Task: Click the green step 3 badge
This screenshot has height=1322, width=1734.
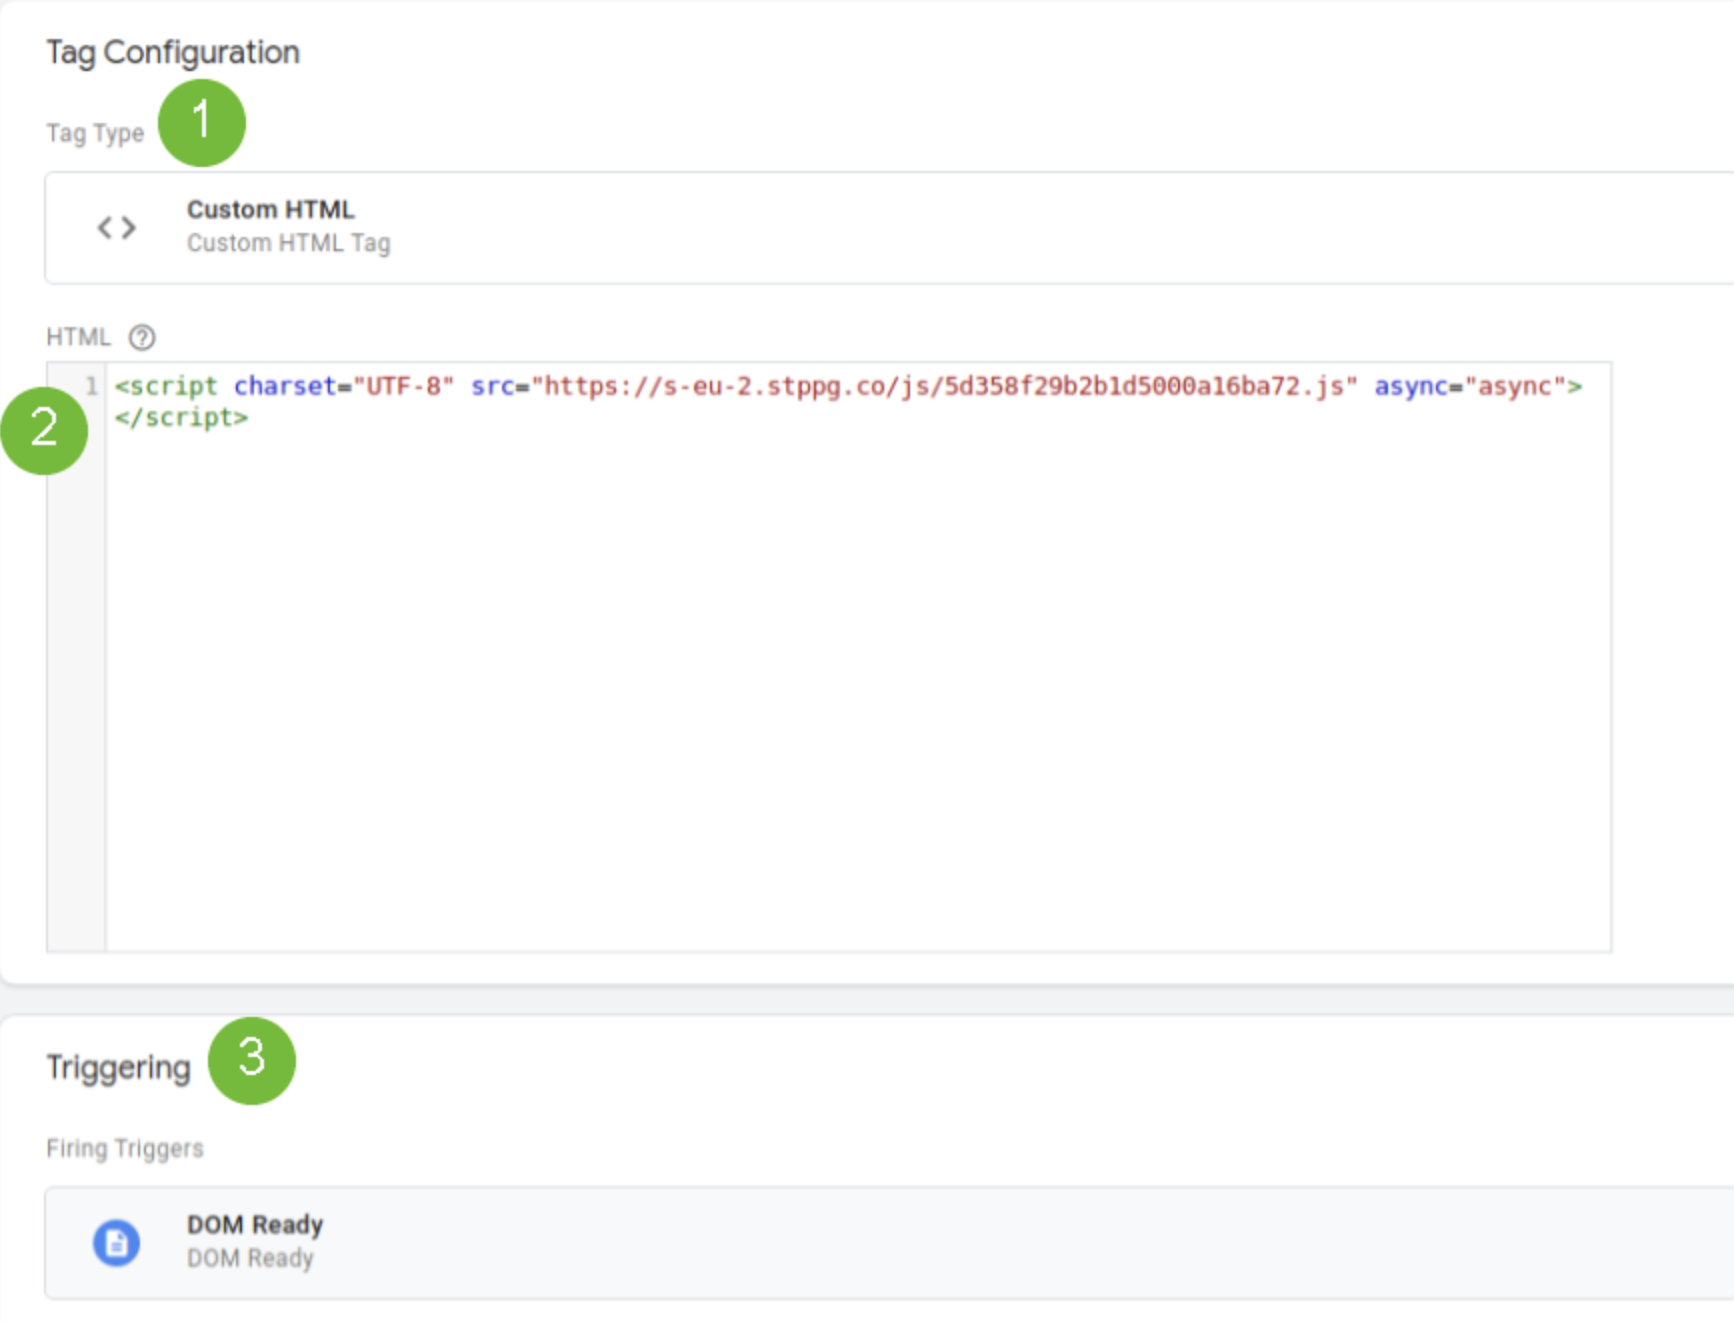Action: click(252, 1060)
